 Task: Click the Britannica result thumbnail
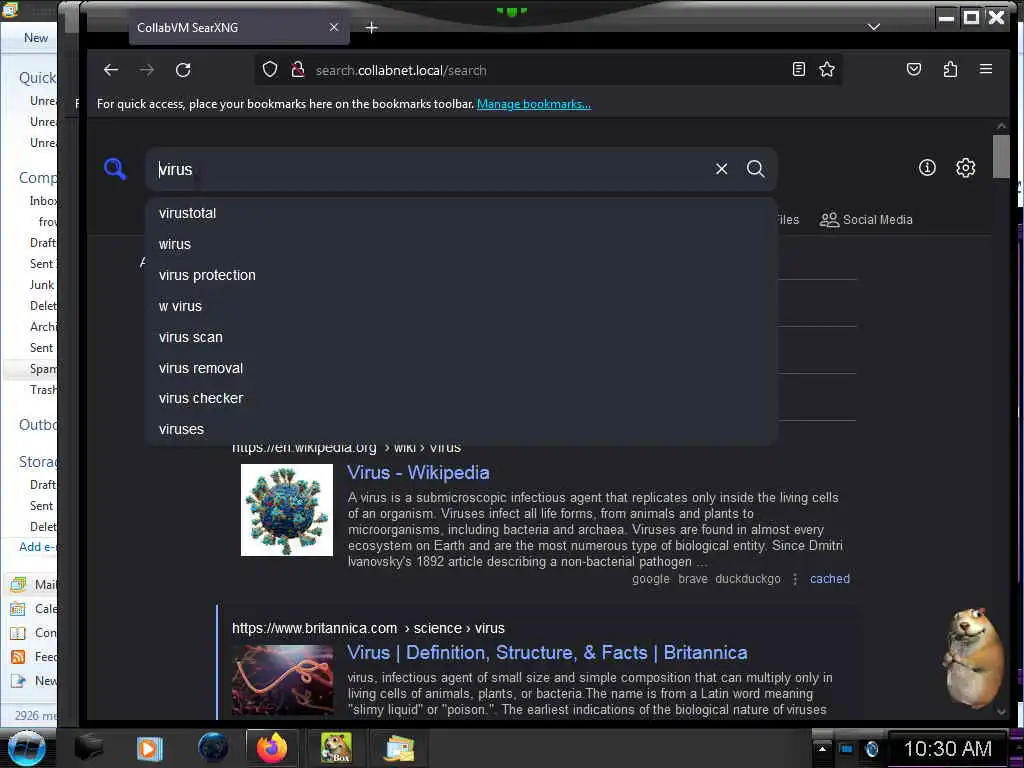pyautogui.click(x=282, y=680)
